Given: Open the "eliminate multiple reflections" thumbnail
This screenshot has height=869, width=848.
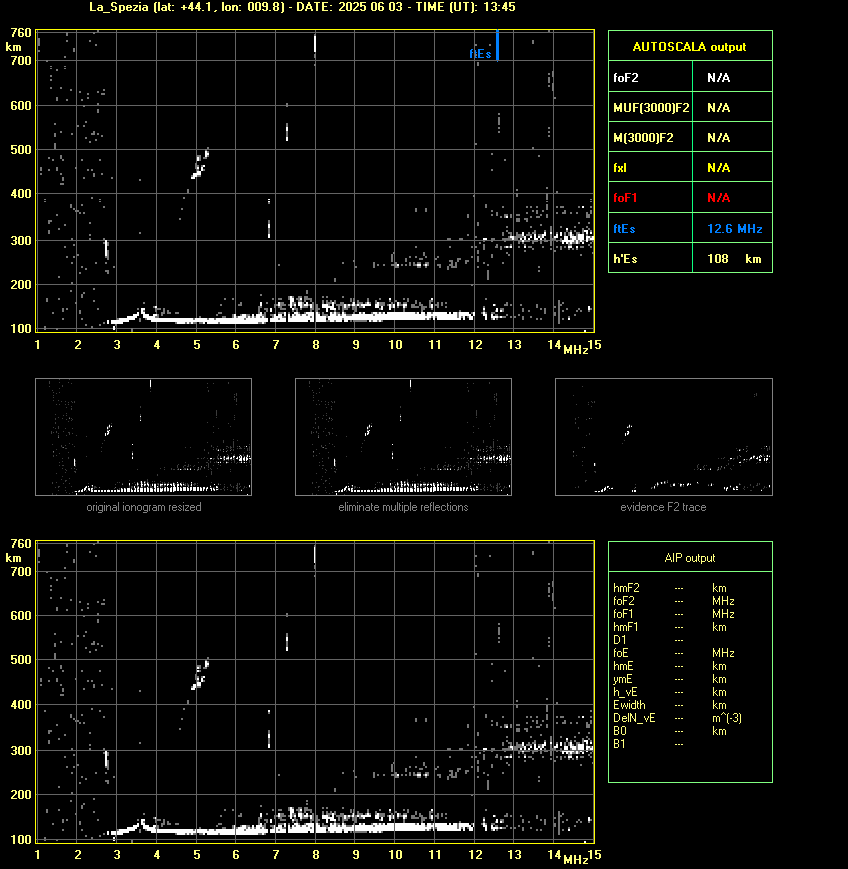Looking at the screenshot, I should coord(403,437).
